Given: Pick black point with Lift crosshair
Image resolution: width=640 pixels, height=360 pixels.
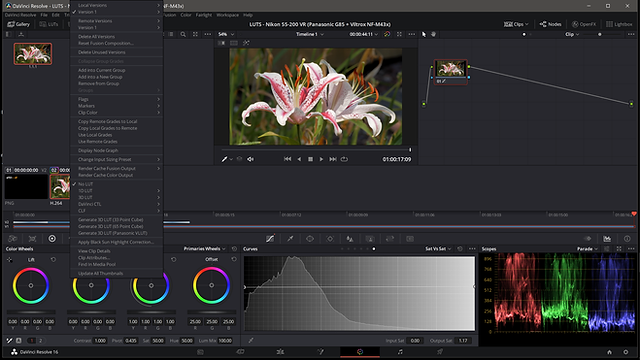Looking at the screenshot, I should click(x=9, y=260).
